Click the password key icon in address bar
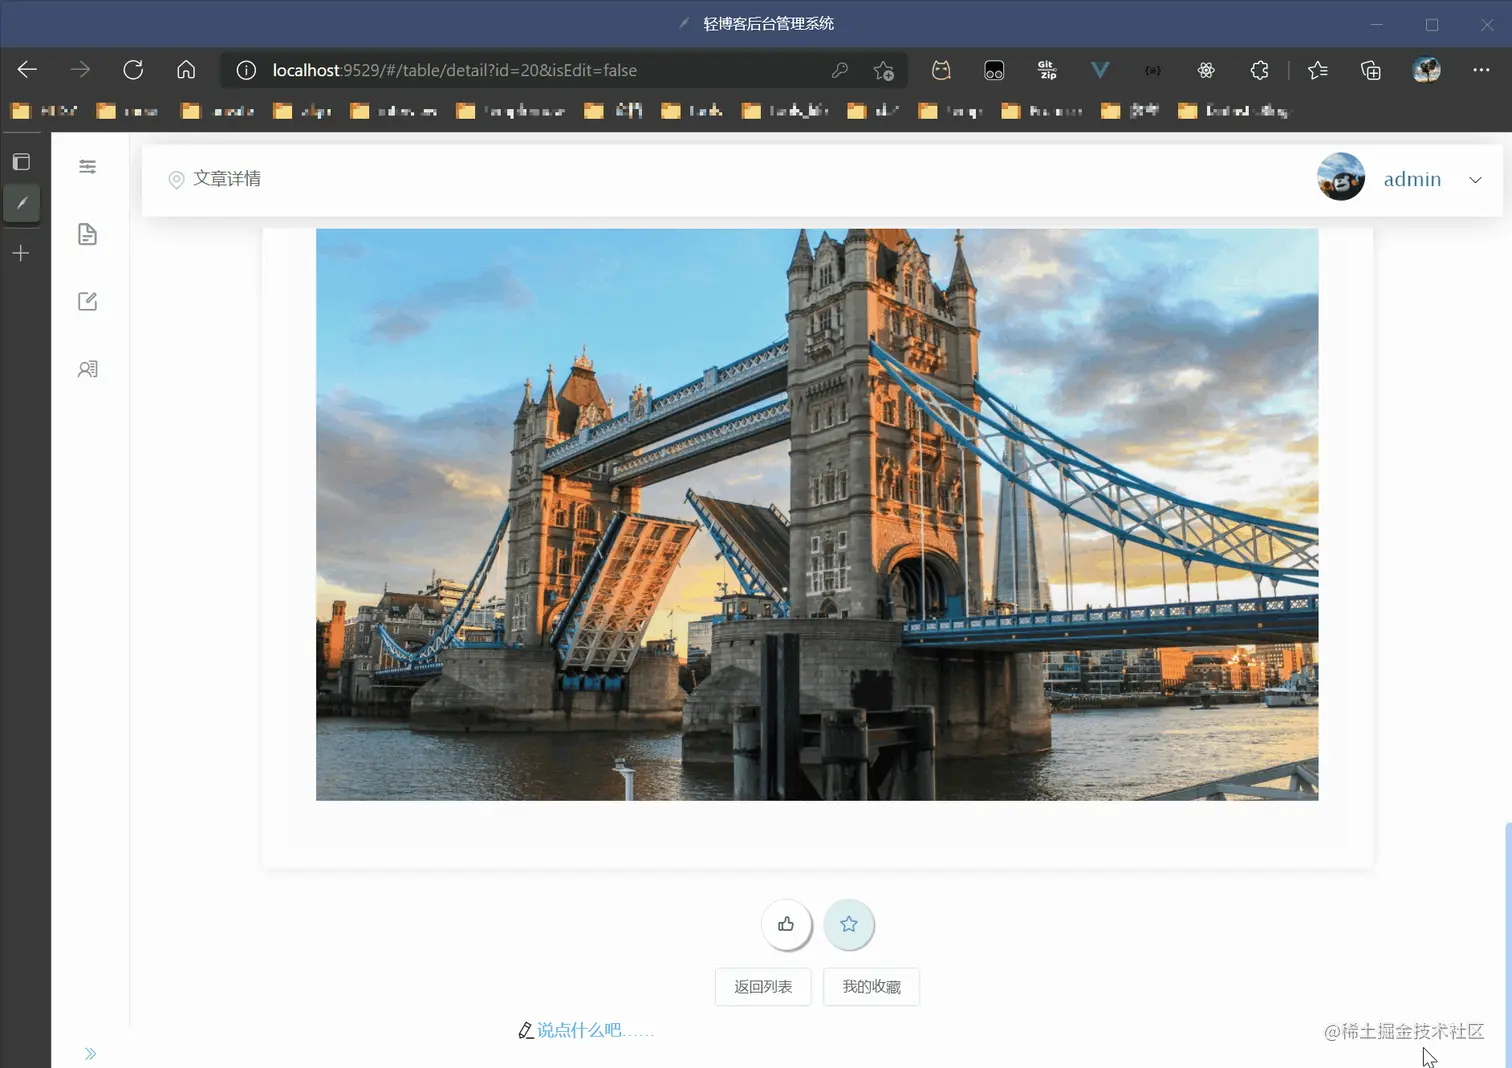The image size is (1512, 1068). pos(840,70)
